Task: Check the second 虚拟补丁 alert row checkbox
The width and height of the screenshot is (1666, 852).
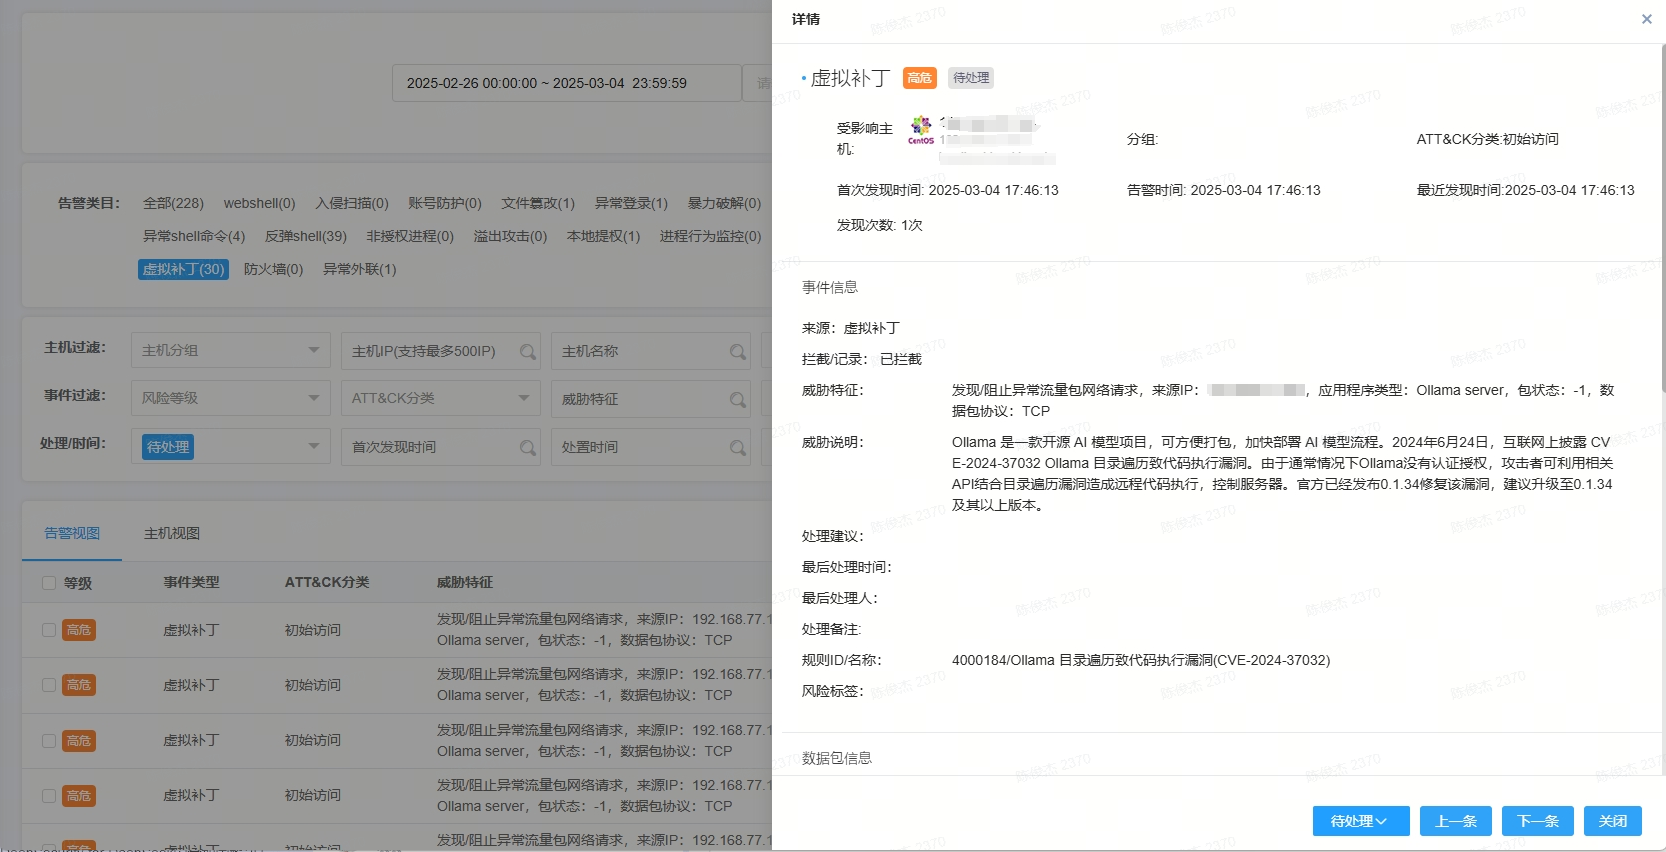Action: click(x=49, y=685)
